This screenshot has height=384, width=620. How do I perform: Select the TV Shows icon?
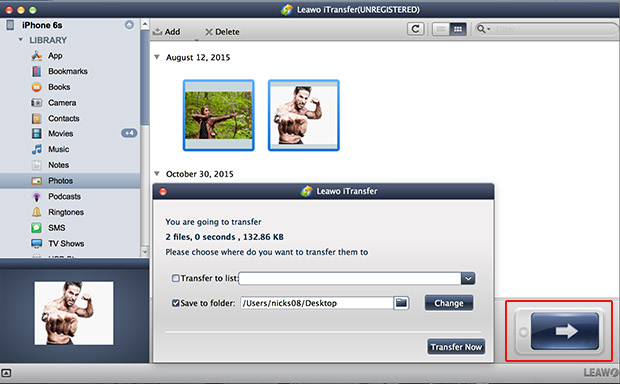point(36,243)
